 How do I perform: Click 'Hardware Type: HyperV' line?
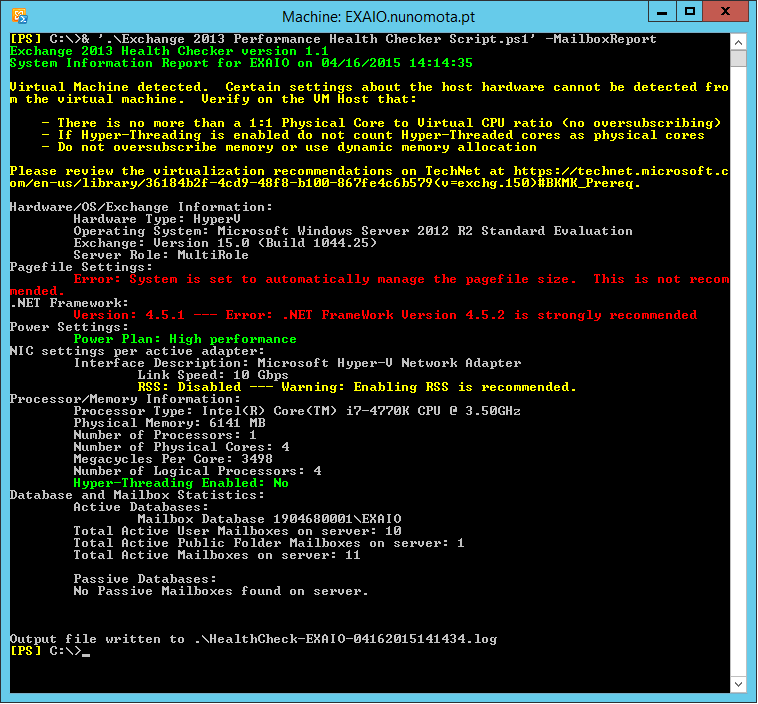157,219
